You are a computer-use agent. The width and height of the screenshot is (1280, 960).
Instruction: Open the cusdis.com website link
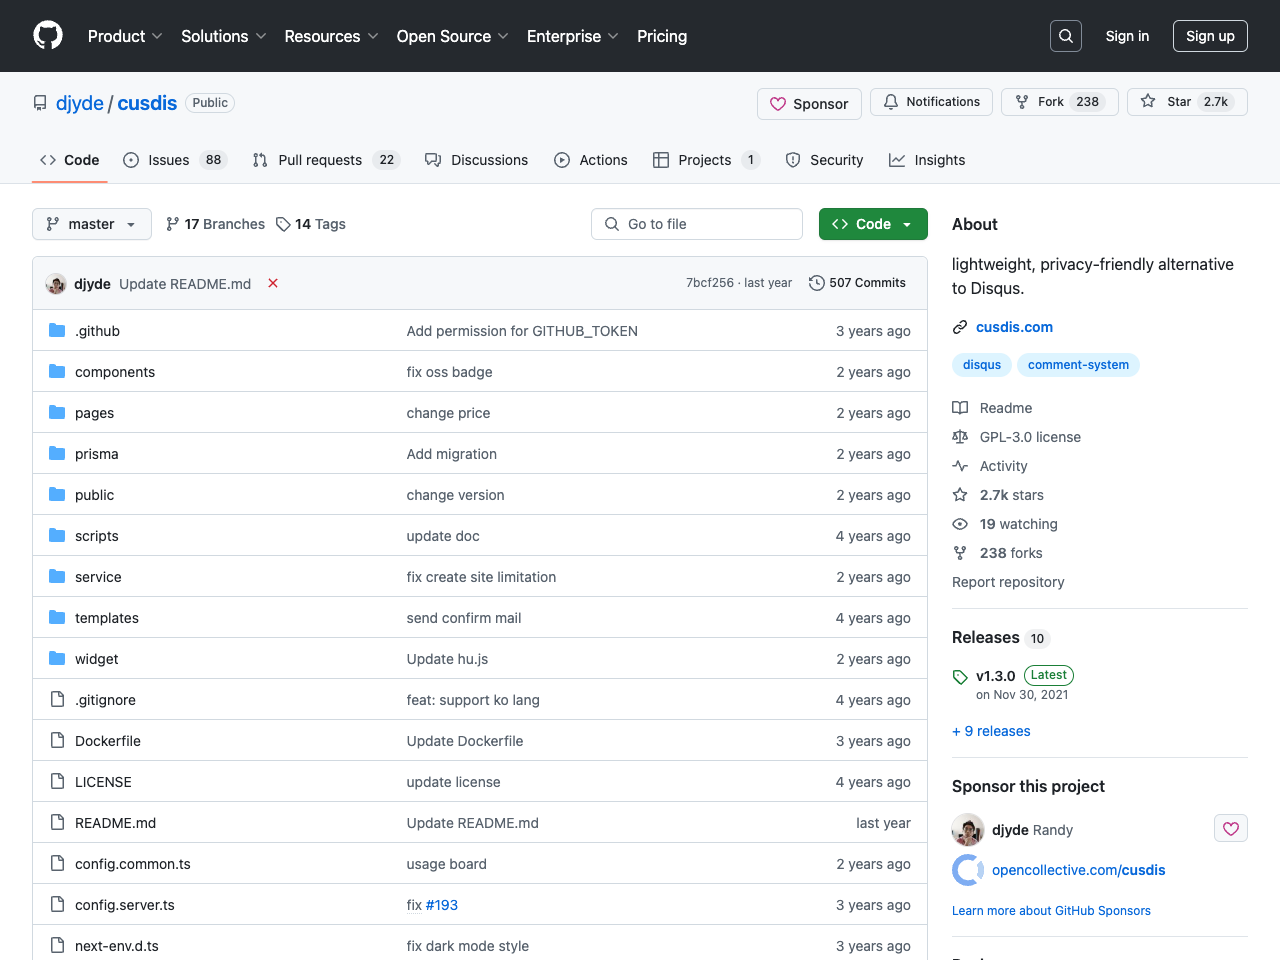[x=1014, y=327]
